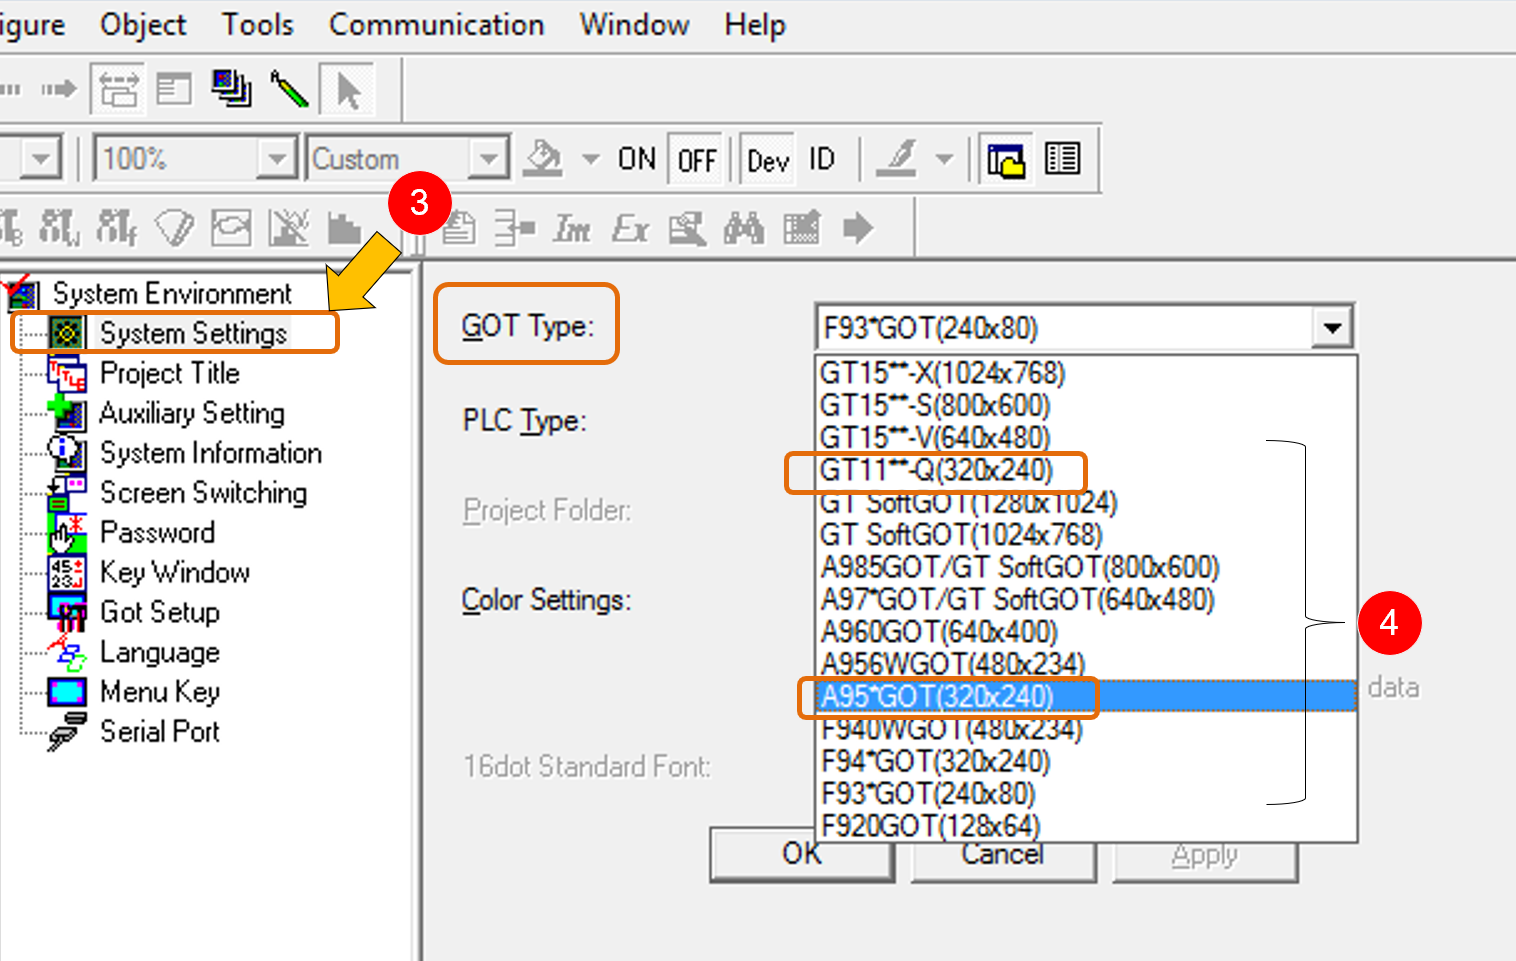Open the Communication menu

click(437, 25)
